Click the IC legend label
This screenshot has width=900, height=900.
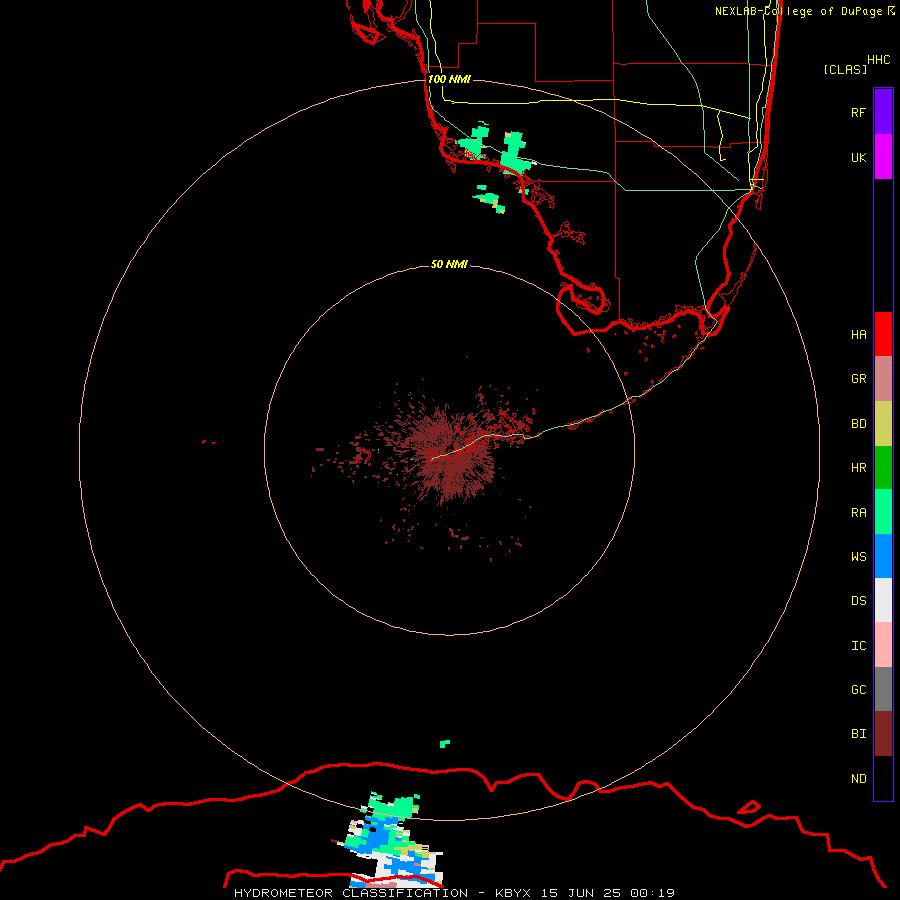[x=858, y=646]
